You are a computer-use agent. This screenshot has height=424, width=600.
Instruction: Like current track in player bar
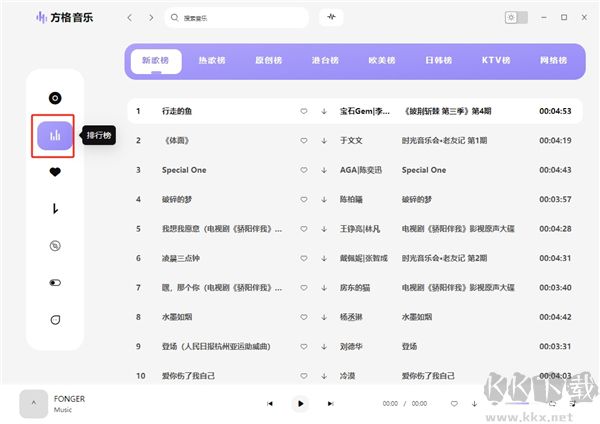pos(454,404)
